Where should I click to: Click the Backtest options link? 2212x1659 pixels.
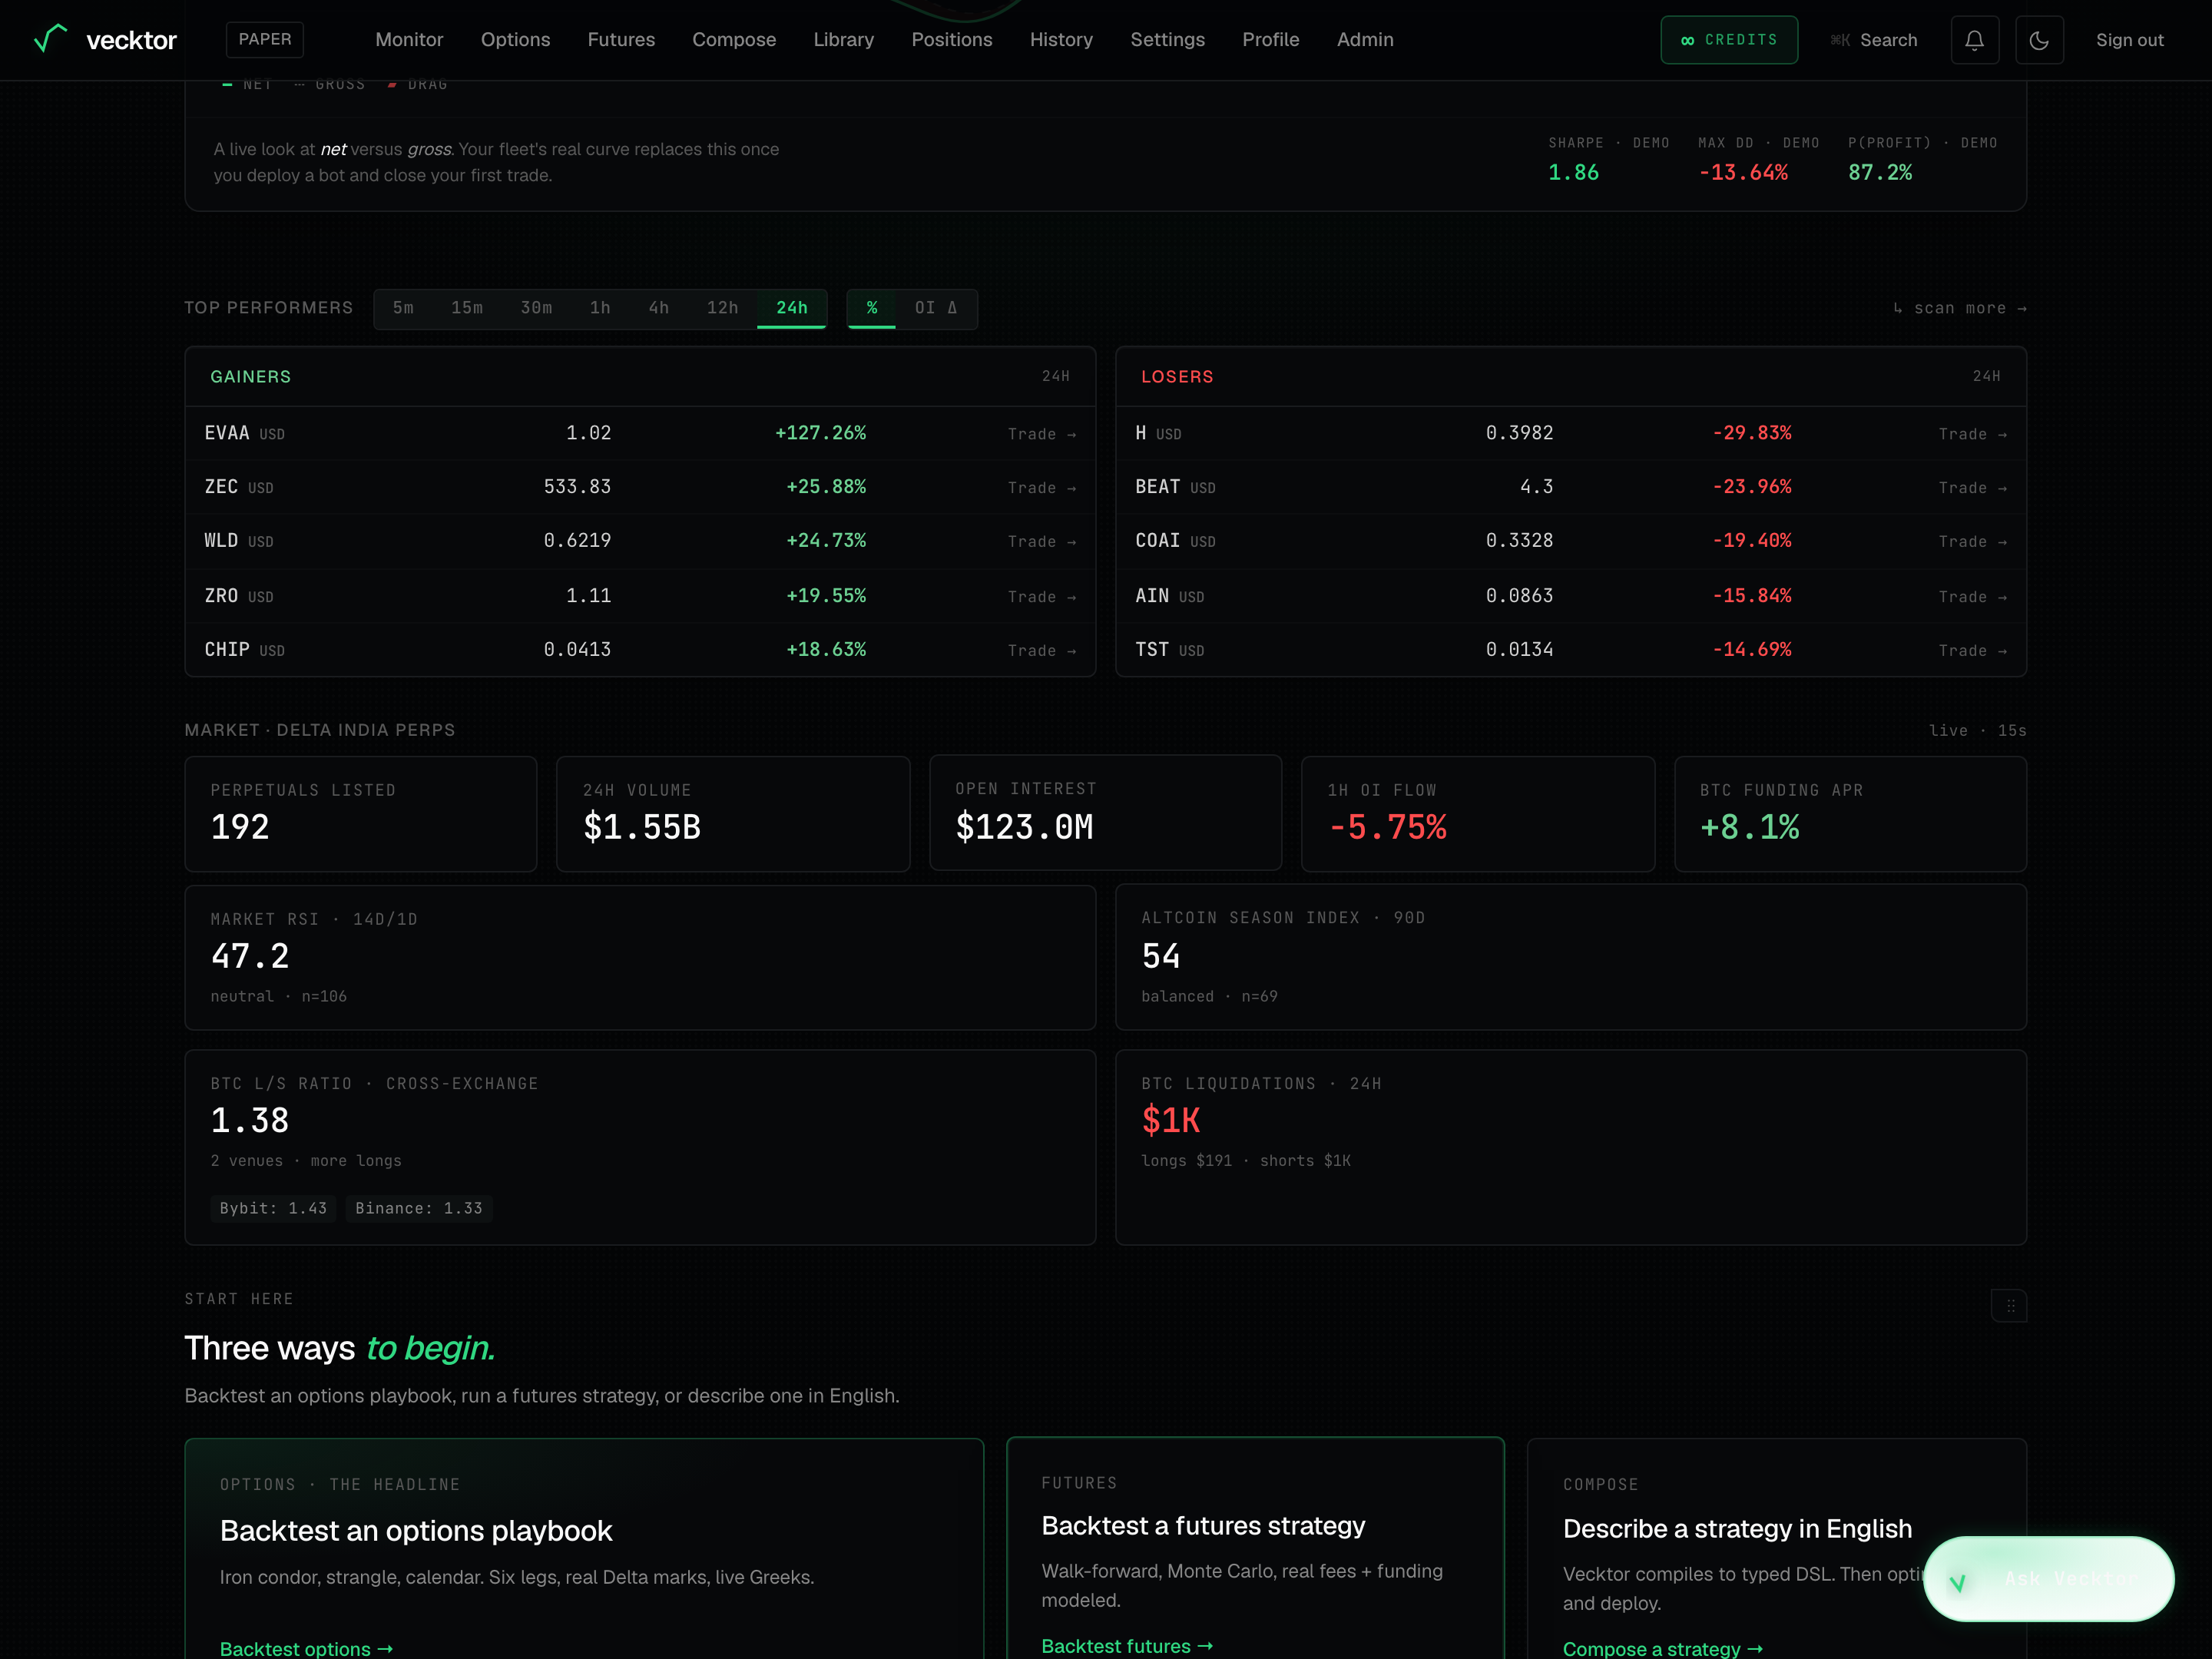click(x=306, y=1648)
